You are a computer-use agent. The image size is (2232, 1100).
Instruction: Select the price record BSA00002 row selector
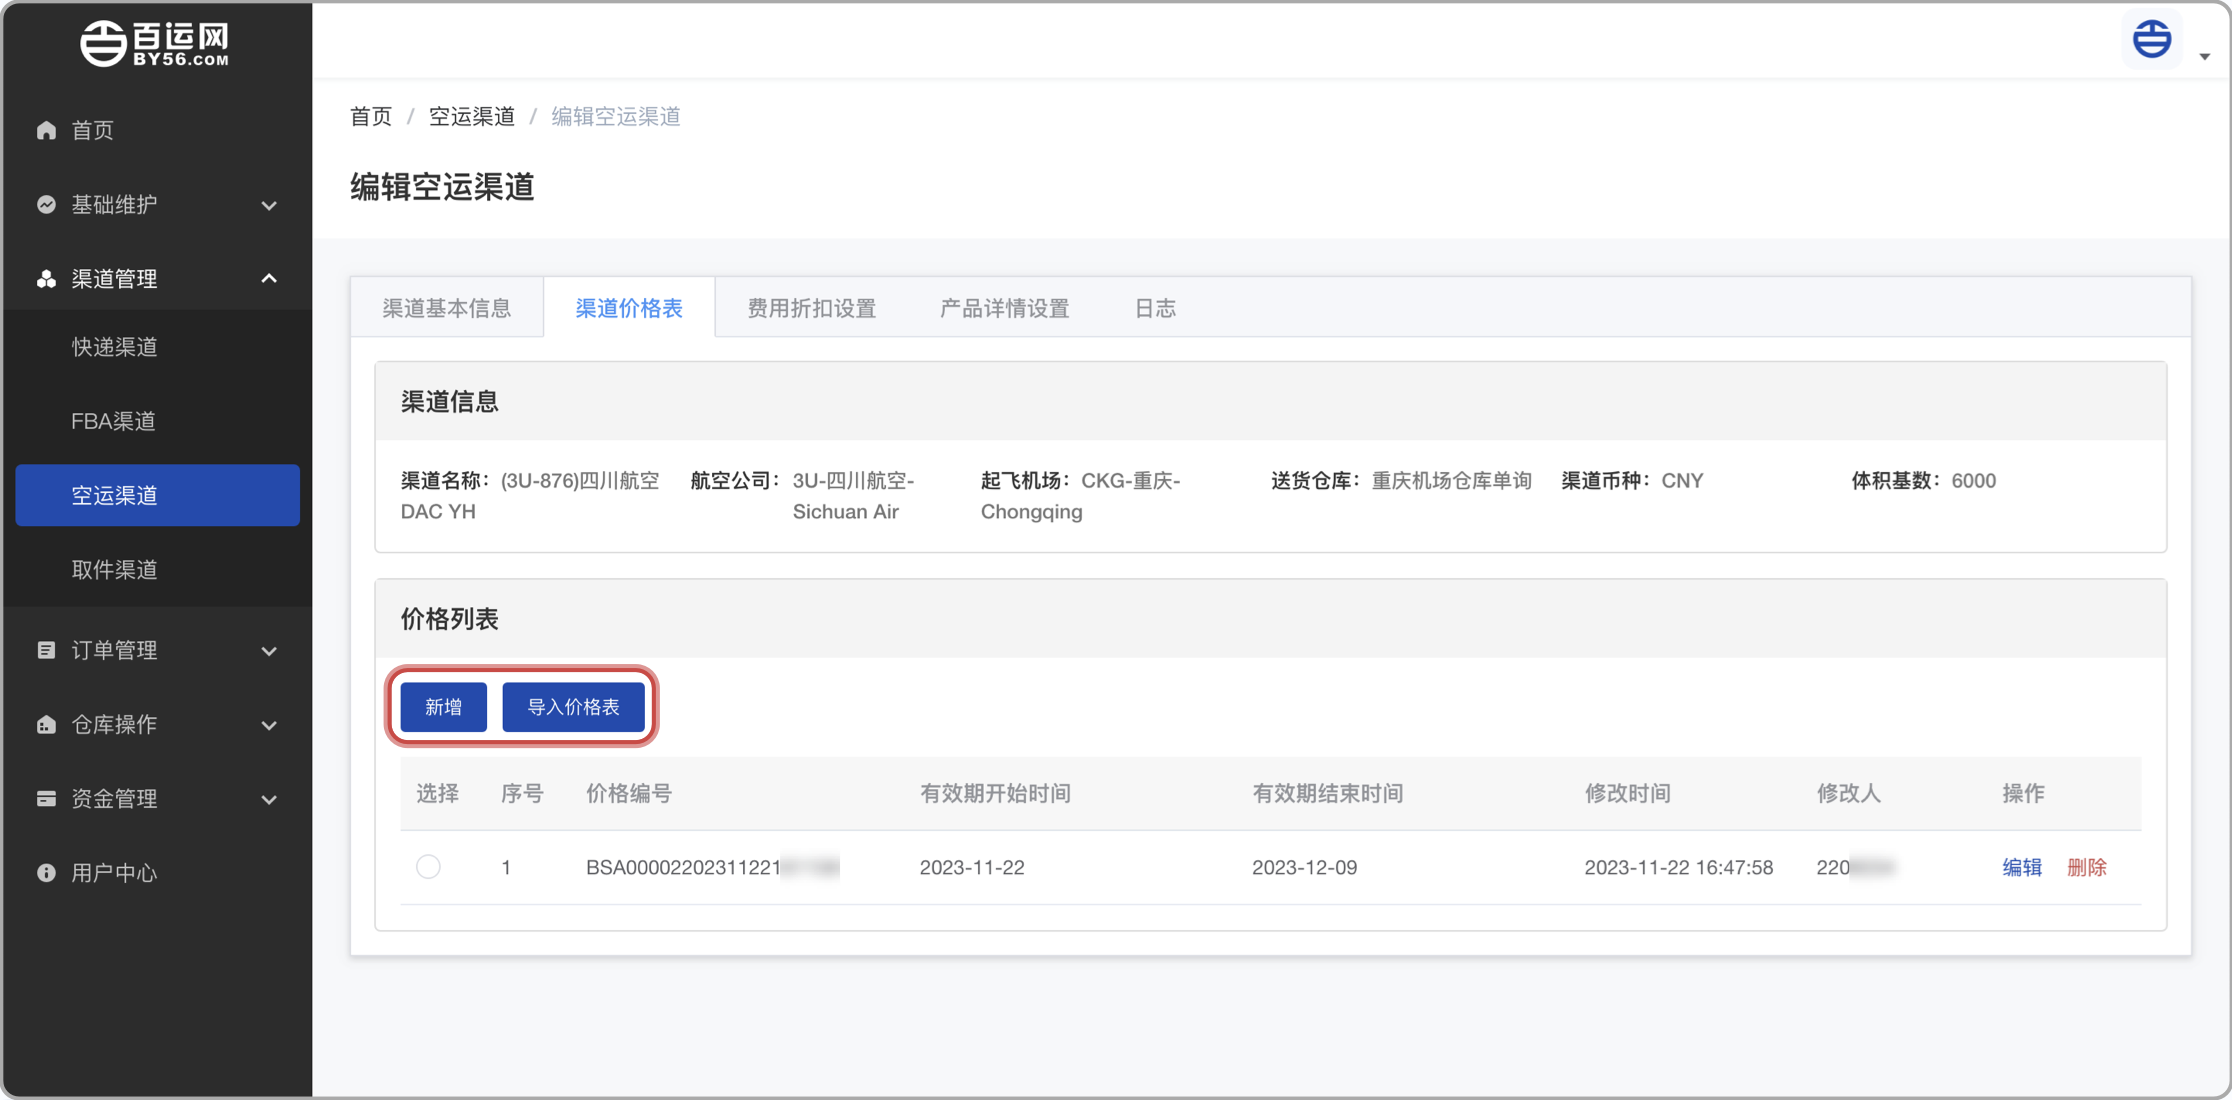(429, 866)
